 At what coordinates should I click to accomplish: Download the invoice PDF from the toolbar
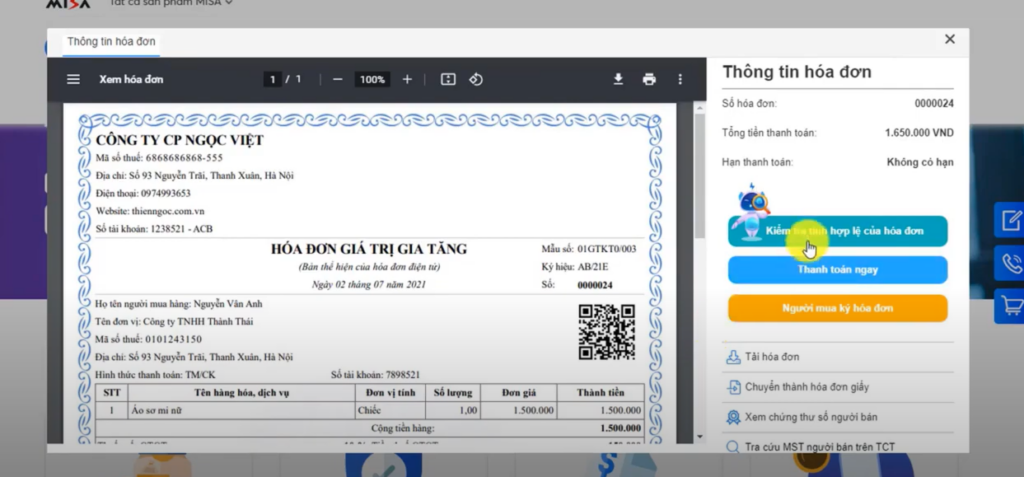click(618, 79)
